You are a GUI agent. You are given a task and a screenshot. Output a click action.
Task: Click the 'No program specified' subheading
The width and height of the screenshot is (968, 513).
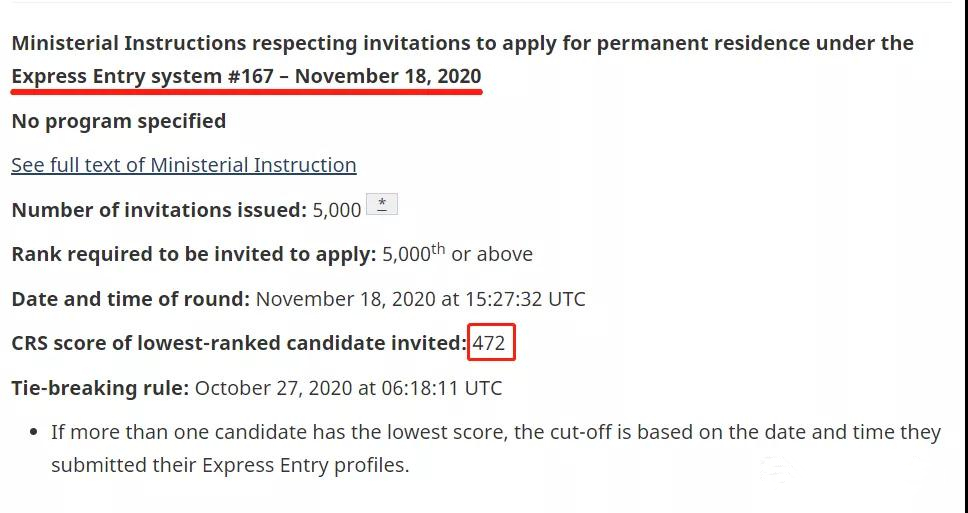tap(119, 121)
